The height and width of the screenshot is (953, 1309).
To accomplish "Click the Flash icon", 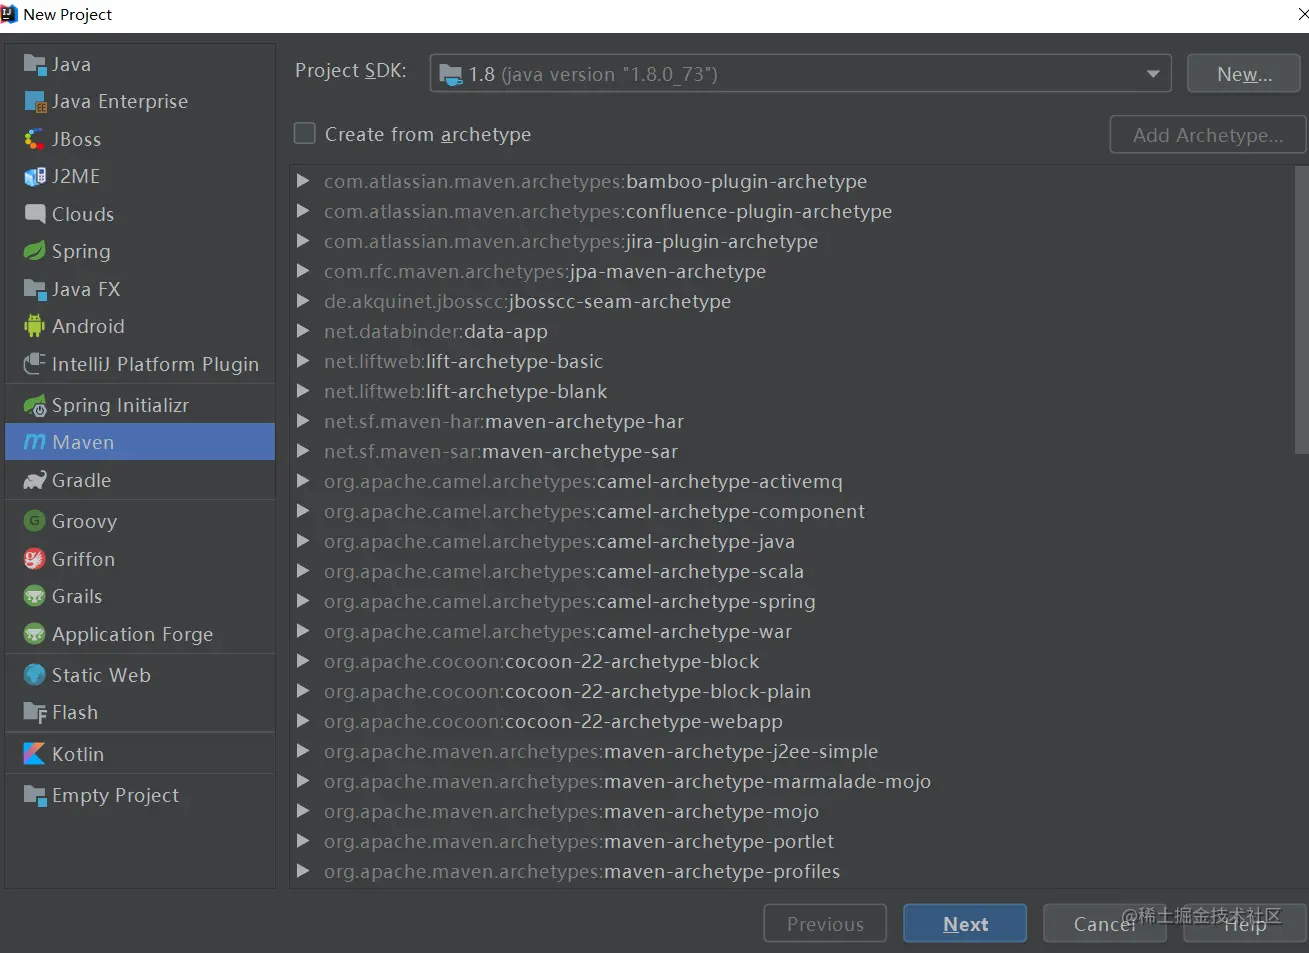I will coord(35,713).
